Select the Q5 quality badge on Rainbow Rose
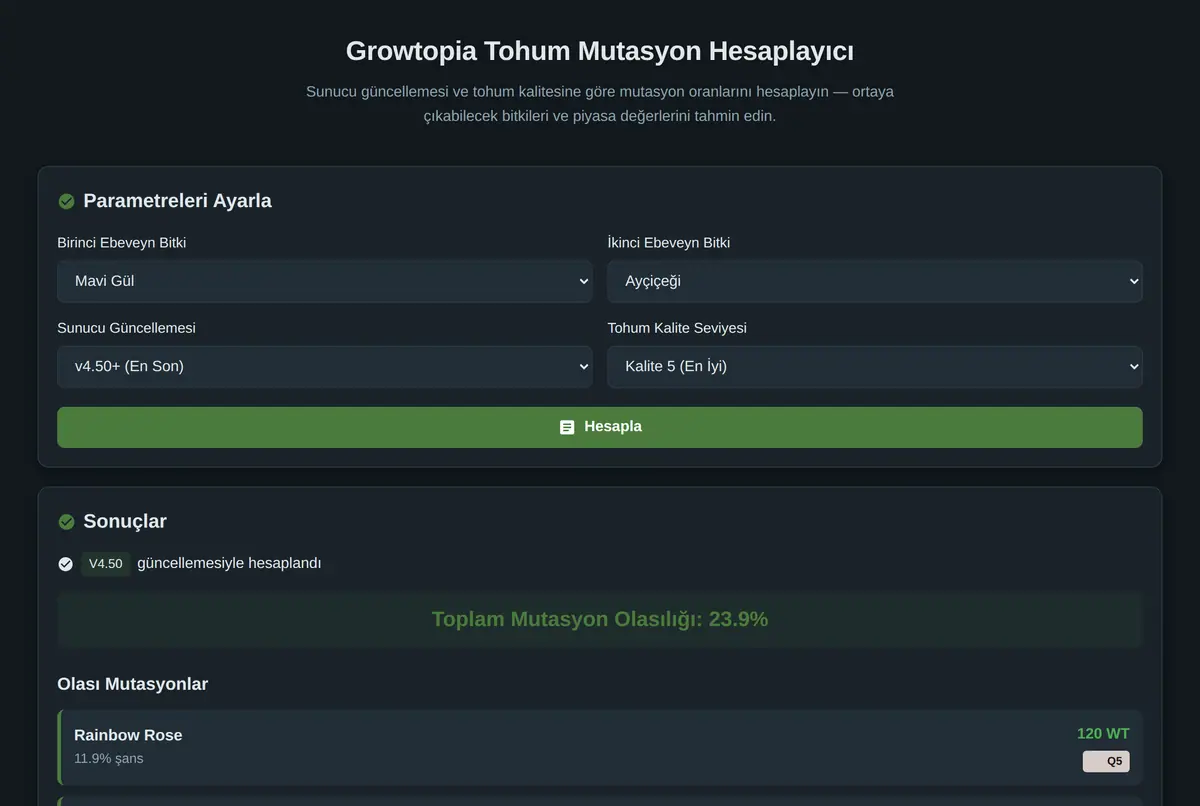 pyautogui.click(x=1106, y=761)
